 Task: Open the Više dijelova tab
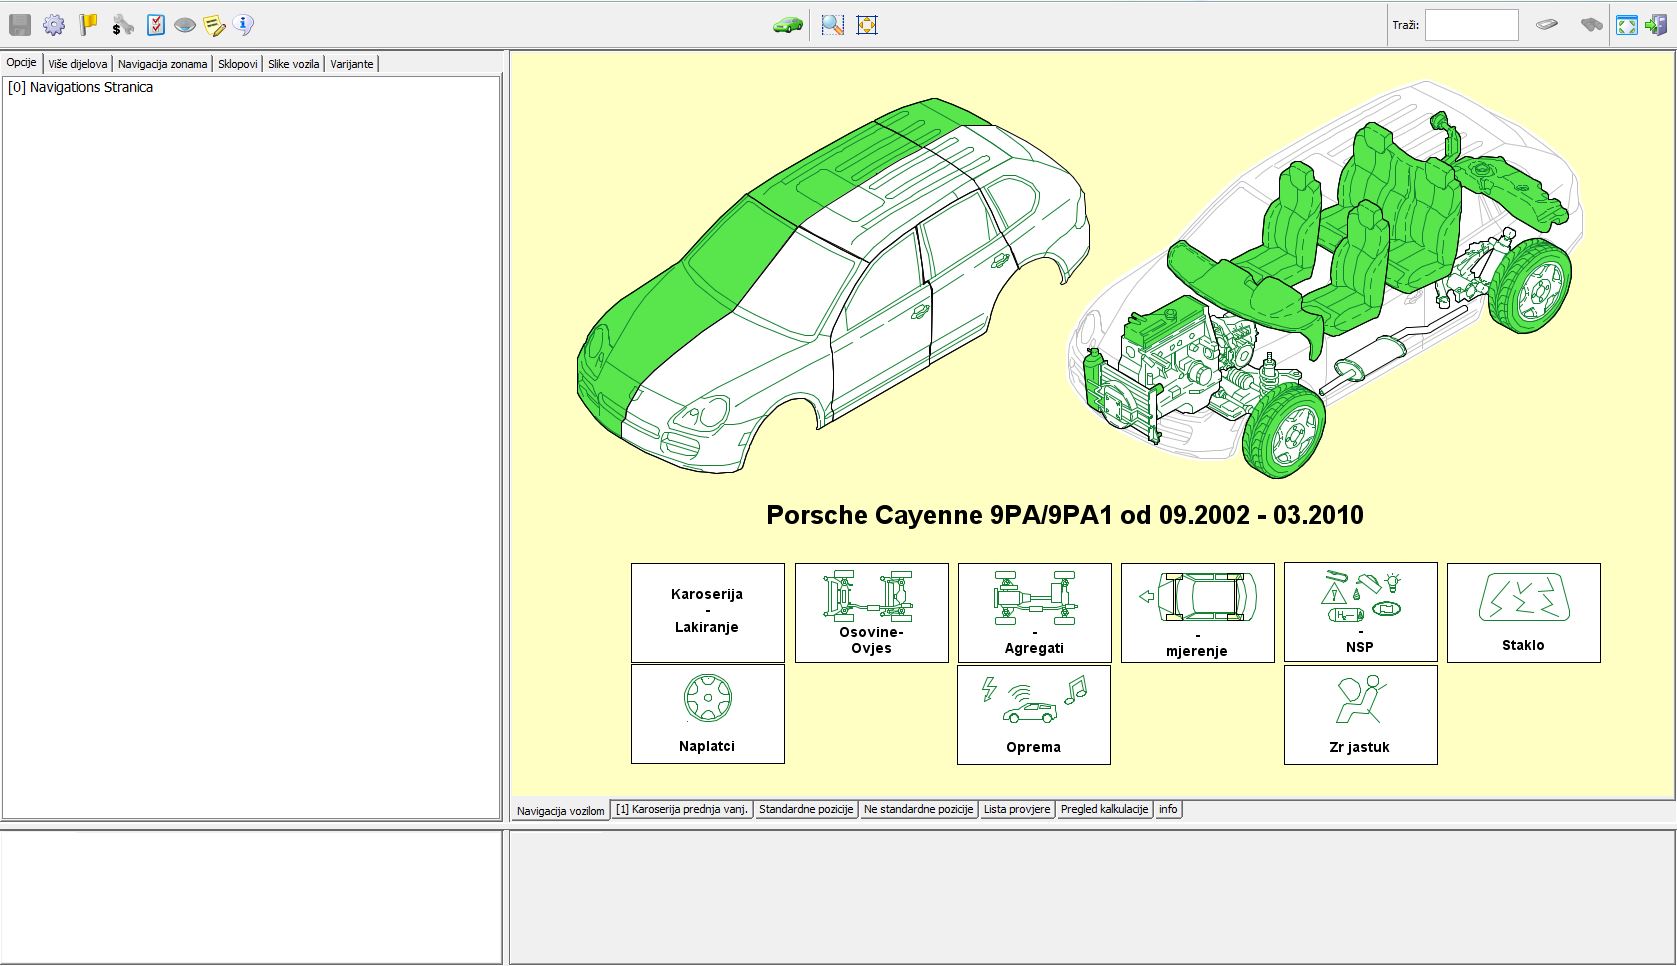78,64
